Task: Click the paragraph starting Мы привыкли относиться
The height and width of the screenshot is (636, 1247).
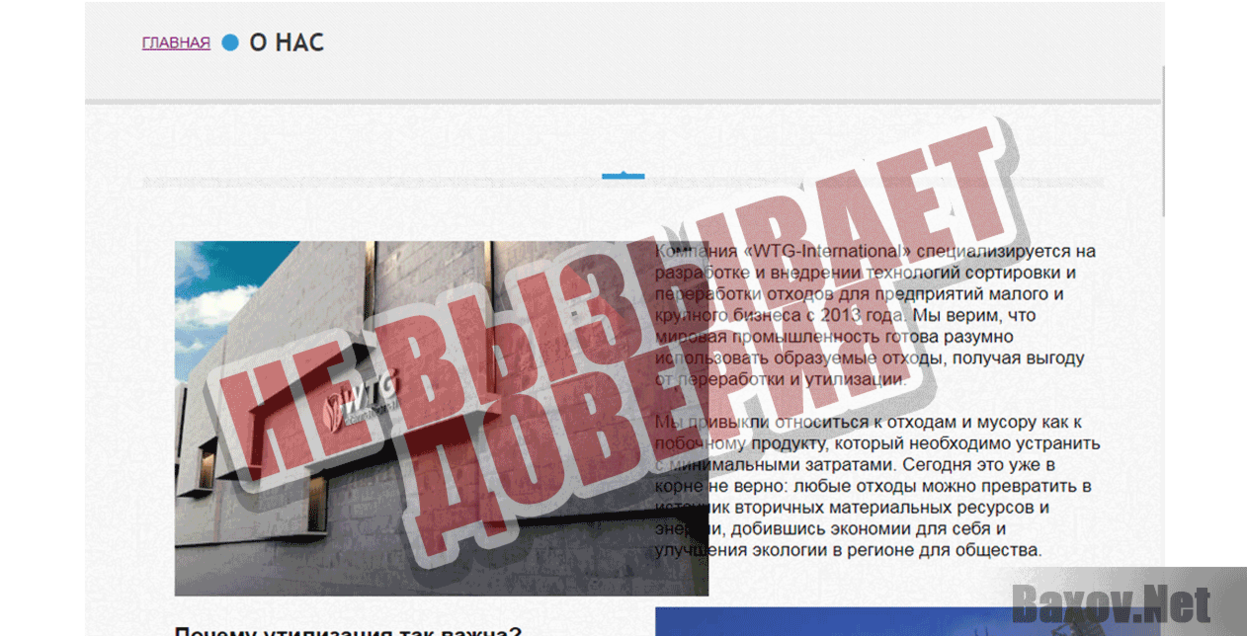Action: click(878, 486)
